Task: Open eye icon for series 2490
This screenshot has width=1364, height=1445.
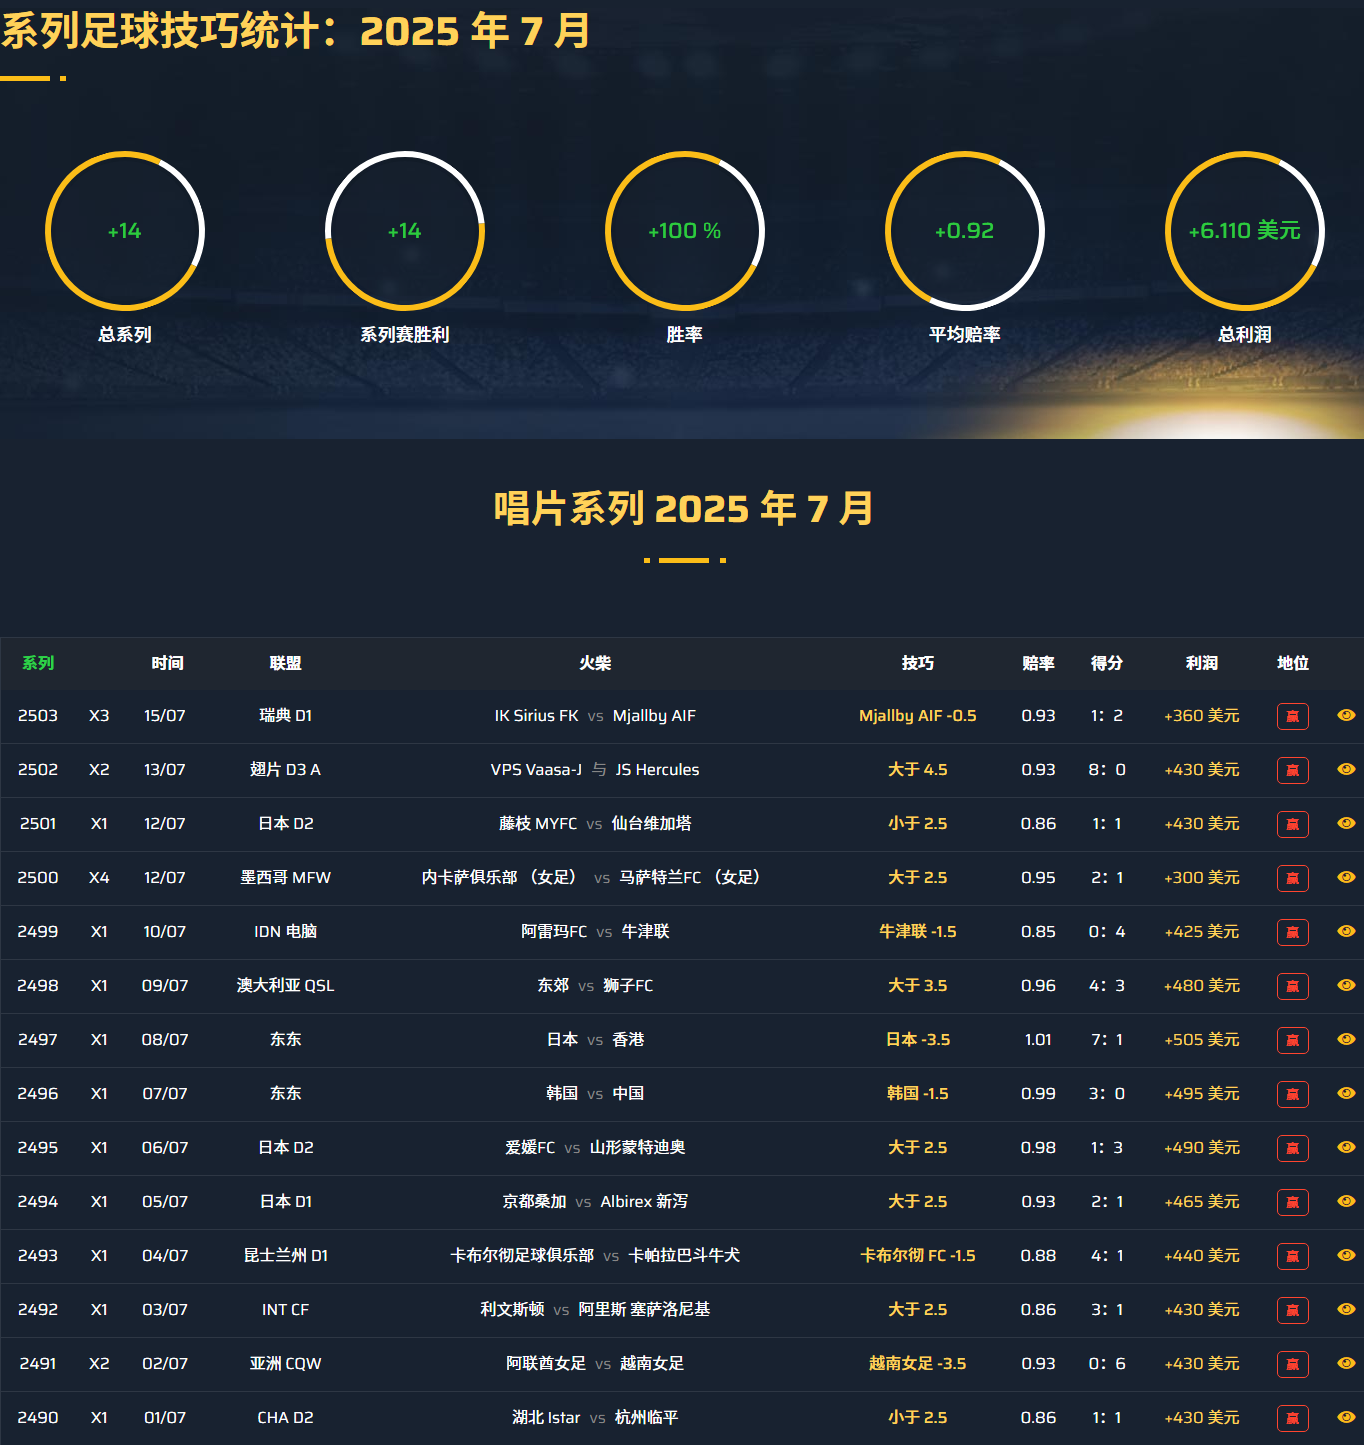Action: [x=1346, y=1417]
